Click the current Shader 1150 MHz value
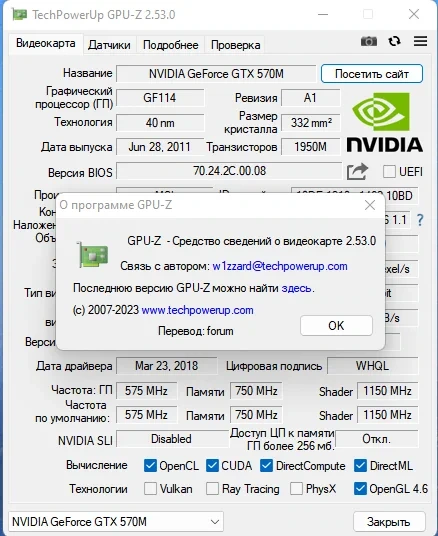Screen dimensions: 438x536 [387, 391]
